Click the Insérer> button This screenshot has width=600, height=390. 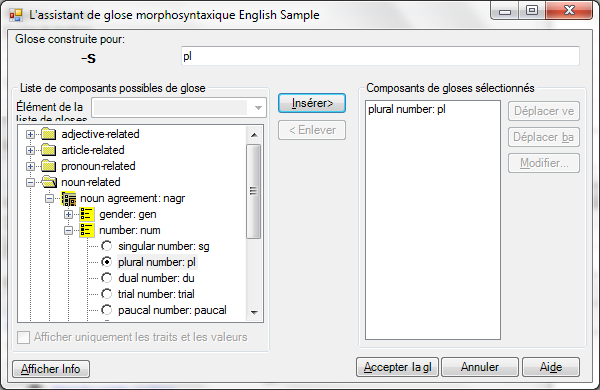click(x=312, y=103)
